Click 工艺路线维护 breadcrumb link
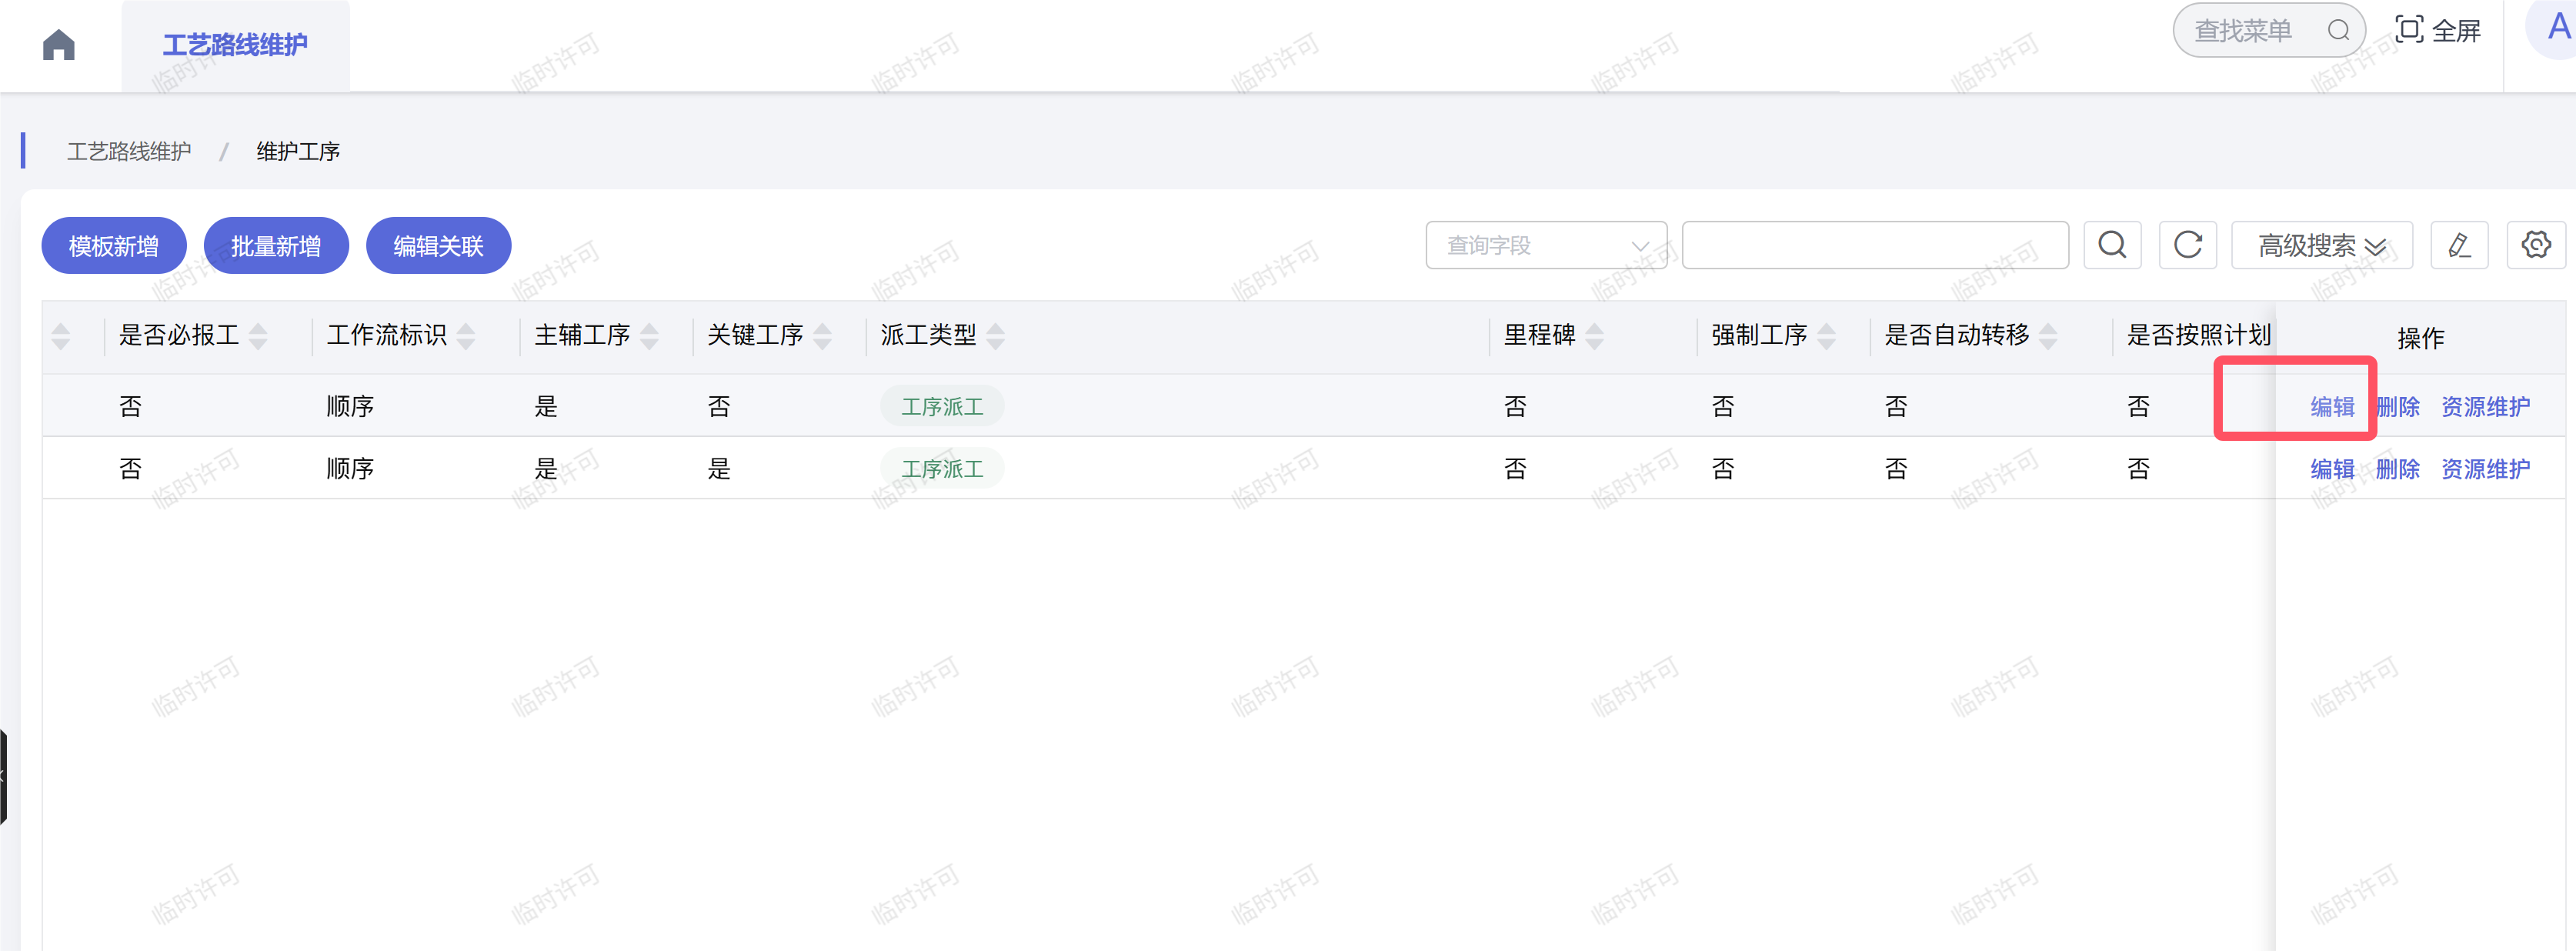The image size is (2576, 951). (129, 151)
